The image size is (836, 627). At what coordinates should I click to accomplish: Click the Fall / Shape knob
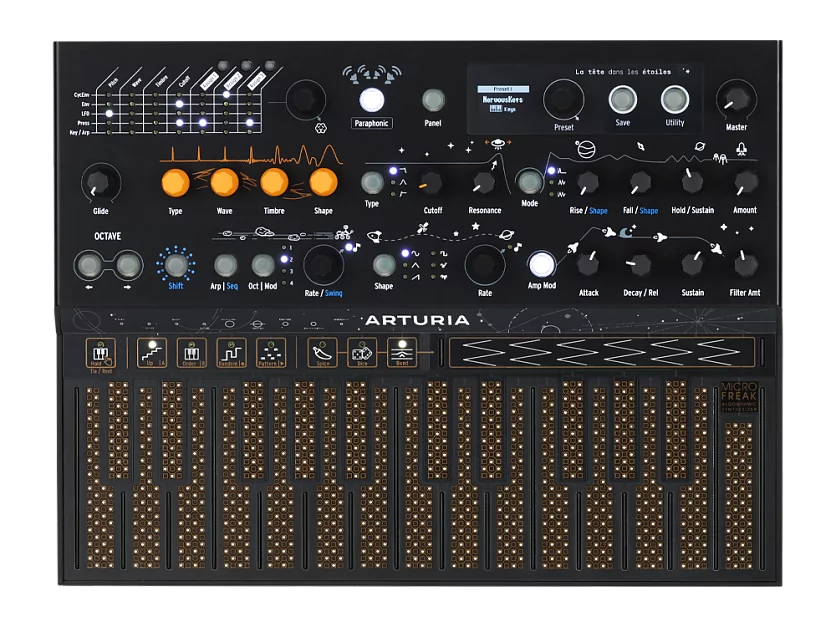[x=640, y=183]
